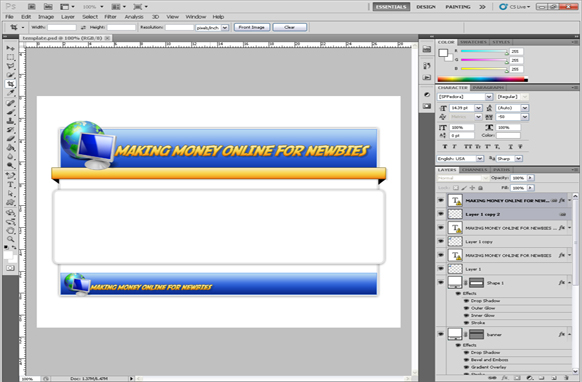
Task: Select the History Brush tool
Action: click(x=10, y=130)
